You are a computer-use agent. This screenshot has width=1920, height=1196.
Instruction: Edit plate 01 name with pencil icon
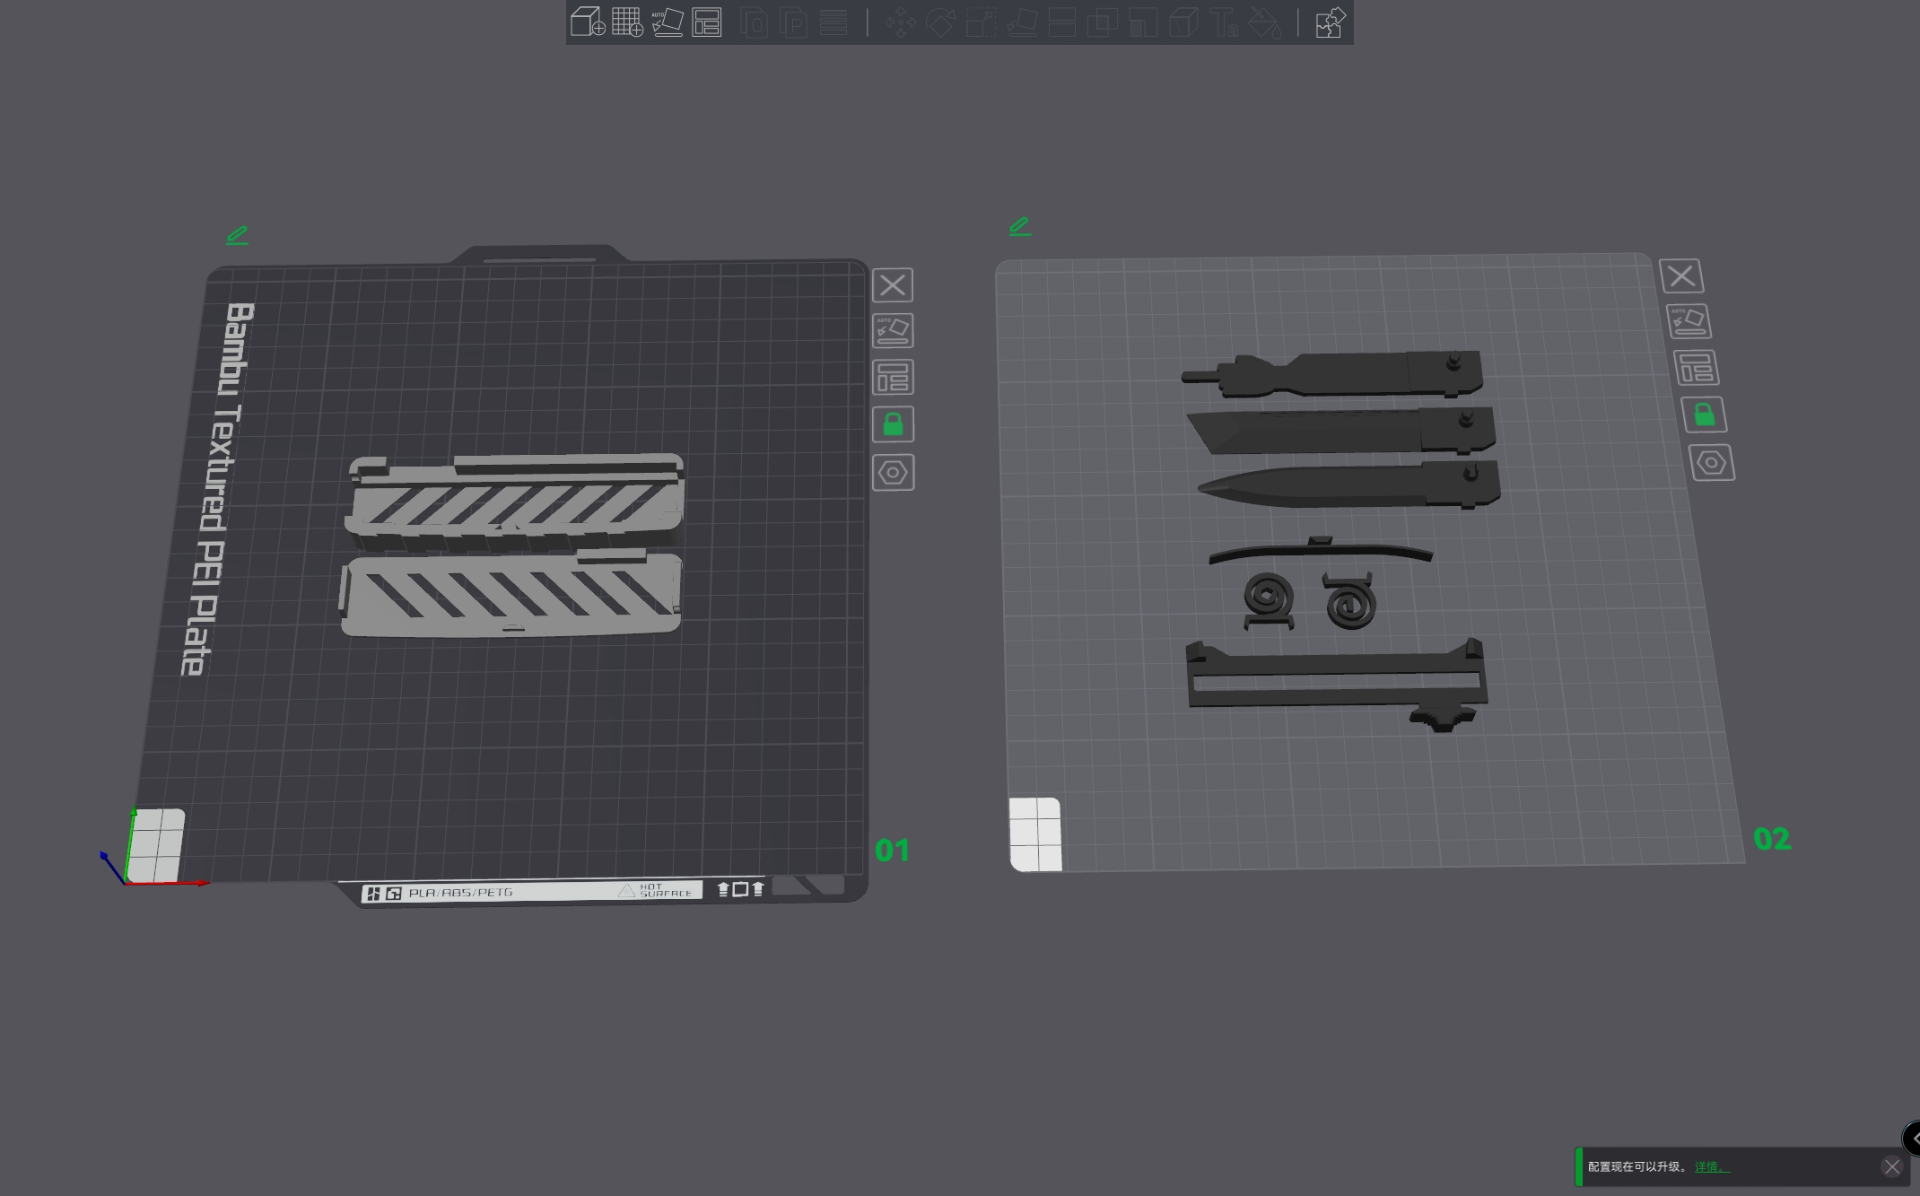tap(237, 236)
